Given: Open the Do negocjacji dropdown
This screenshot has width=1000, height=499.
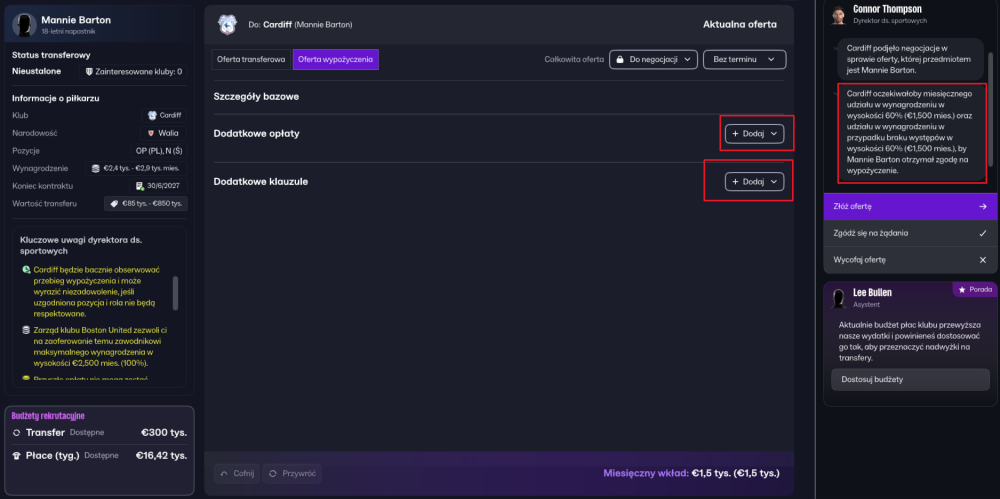Looking at the screenshot, I should pos(652,60).
